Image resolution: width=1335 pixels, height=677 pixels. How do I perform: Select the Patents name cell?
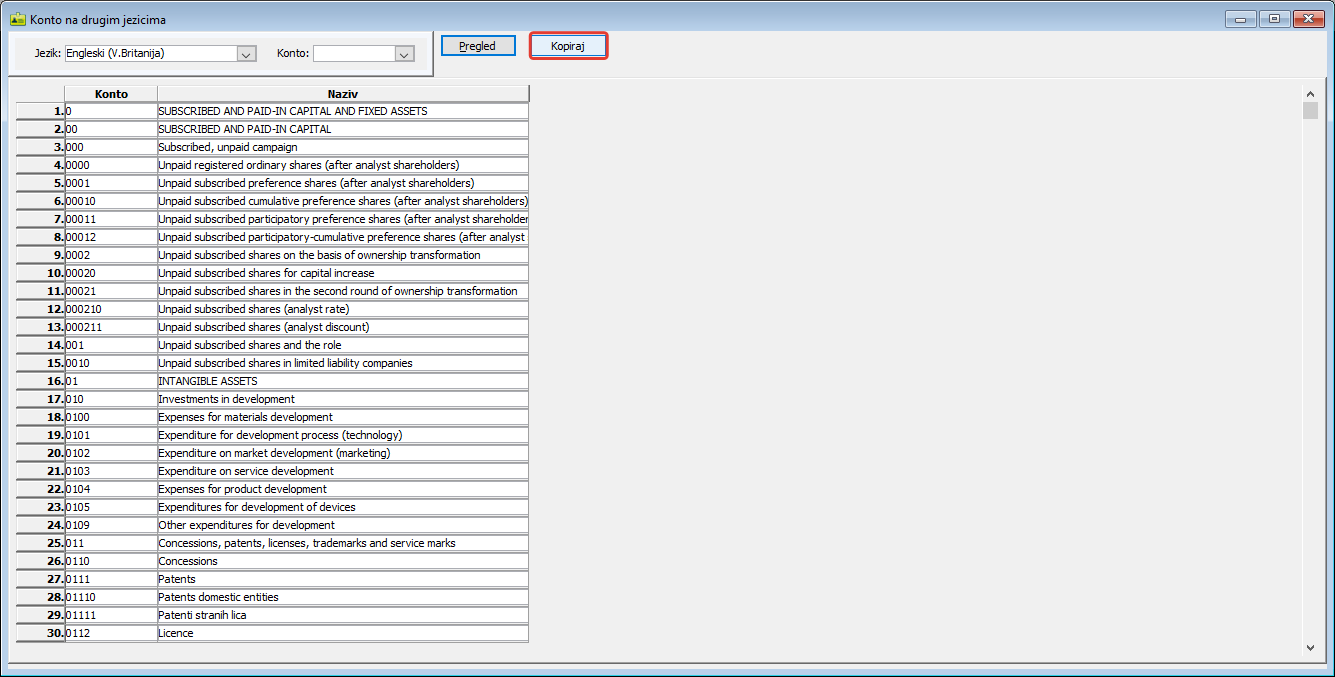click(342, 579)
